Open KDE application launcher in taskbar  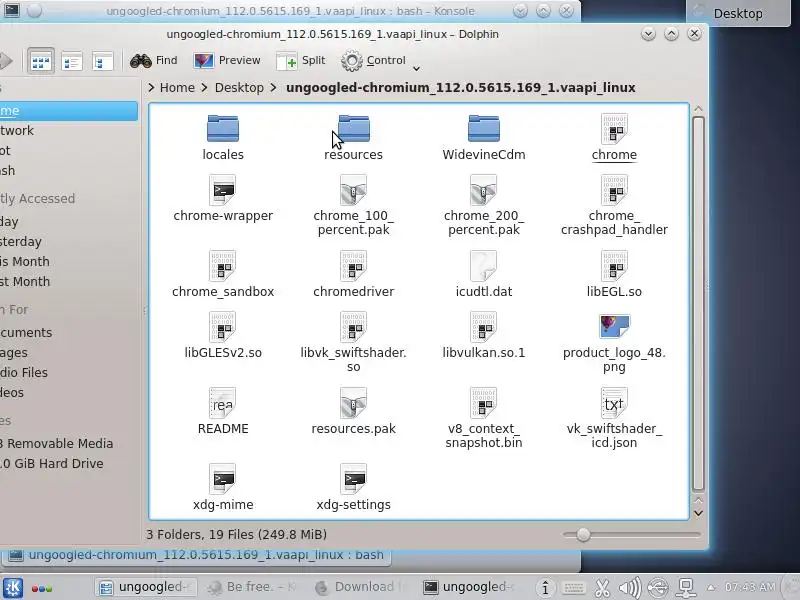(x=12, y=588)
